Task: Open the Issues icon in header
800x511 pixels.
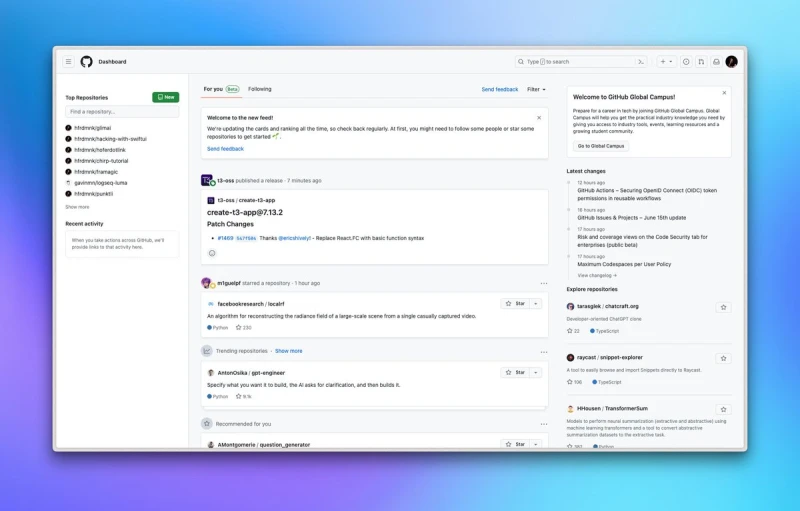Action: (x=686, y=61)
